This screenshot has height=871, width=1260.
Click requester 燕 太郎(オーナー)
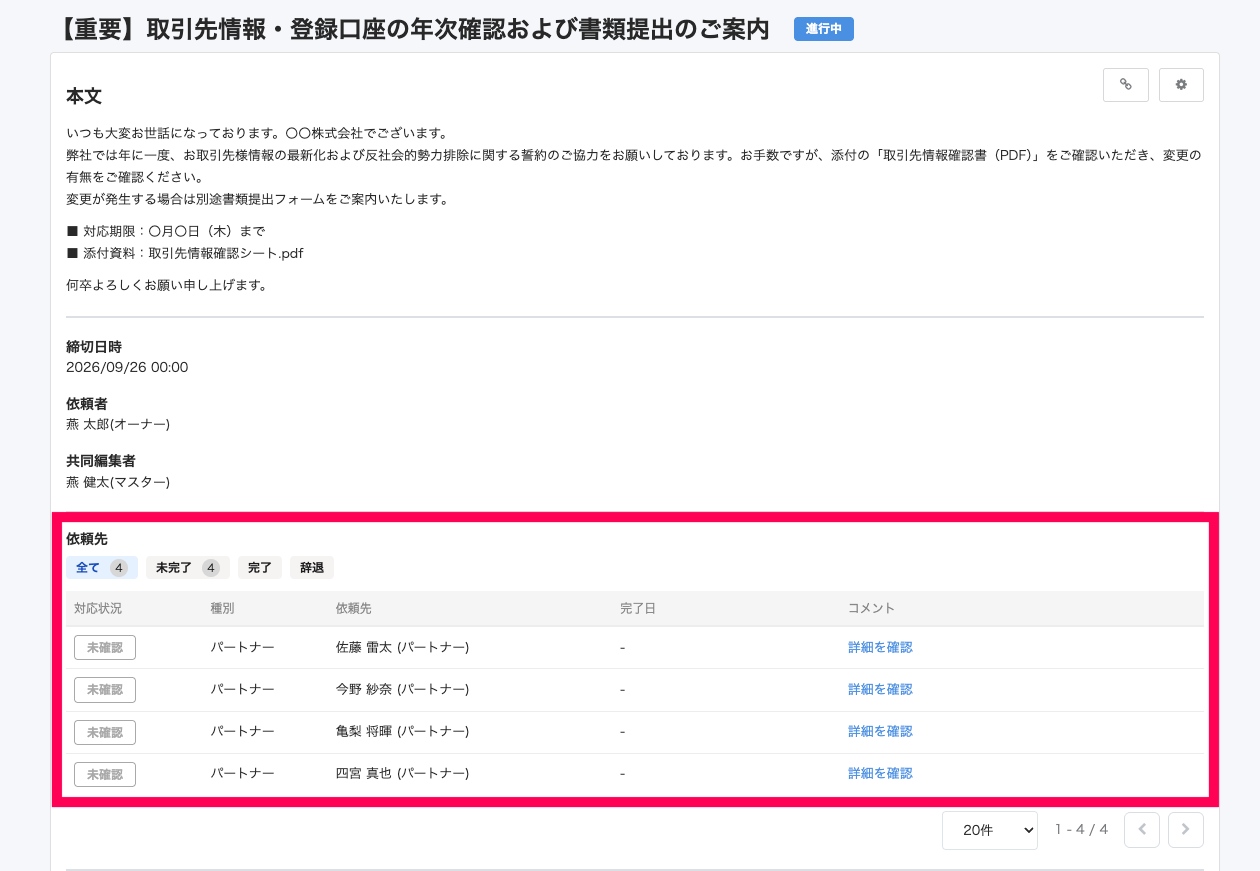point(118,424)
